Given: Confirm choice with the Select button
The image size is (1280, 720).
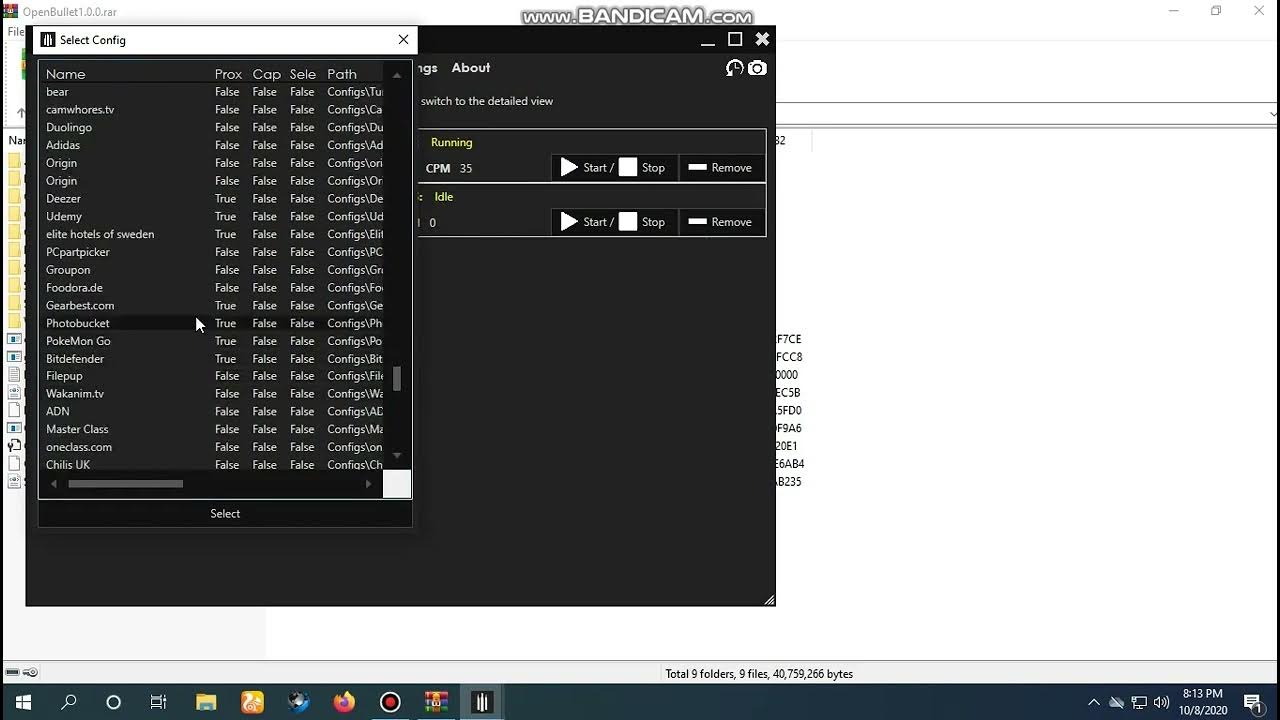Looking at the screenshot, I should coord(225,513).
